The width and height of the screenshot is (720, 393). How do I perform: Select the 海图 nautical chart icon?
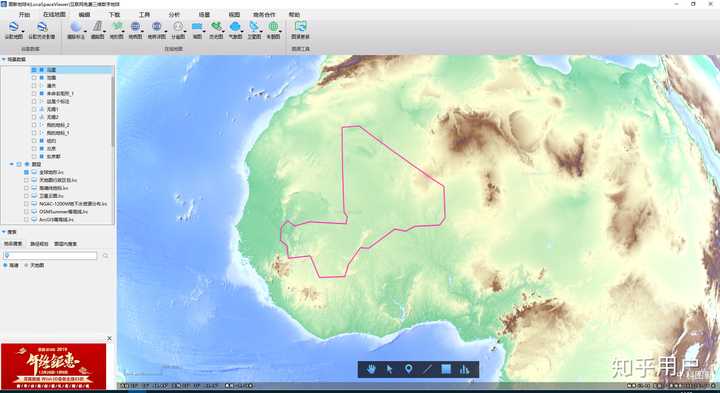pos(197,27)
